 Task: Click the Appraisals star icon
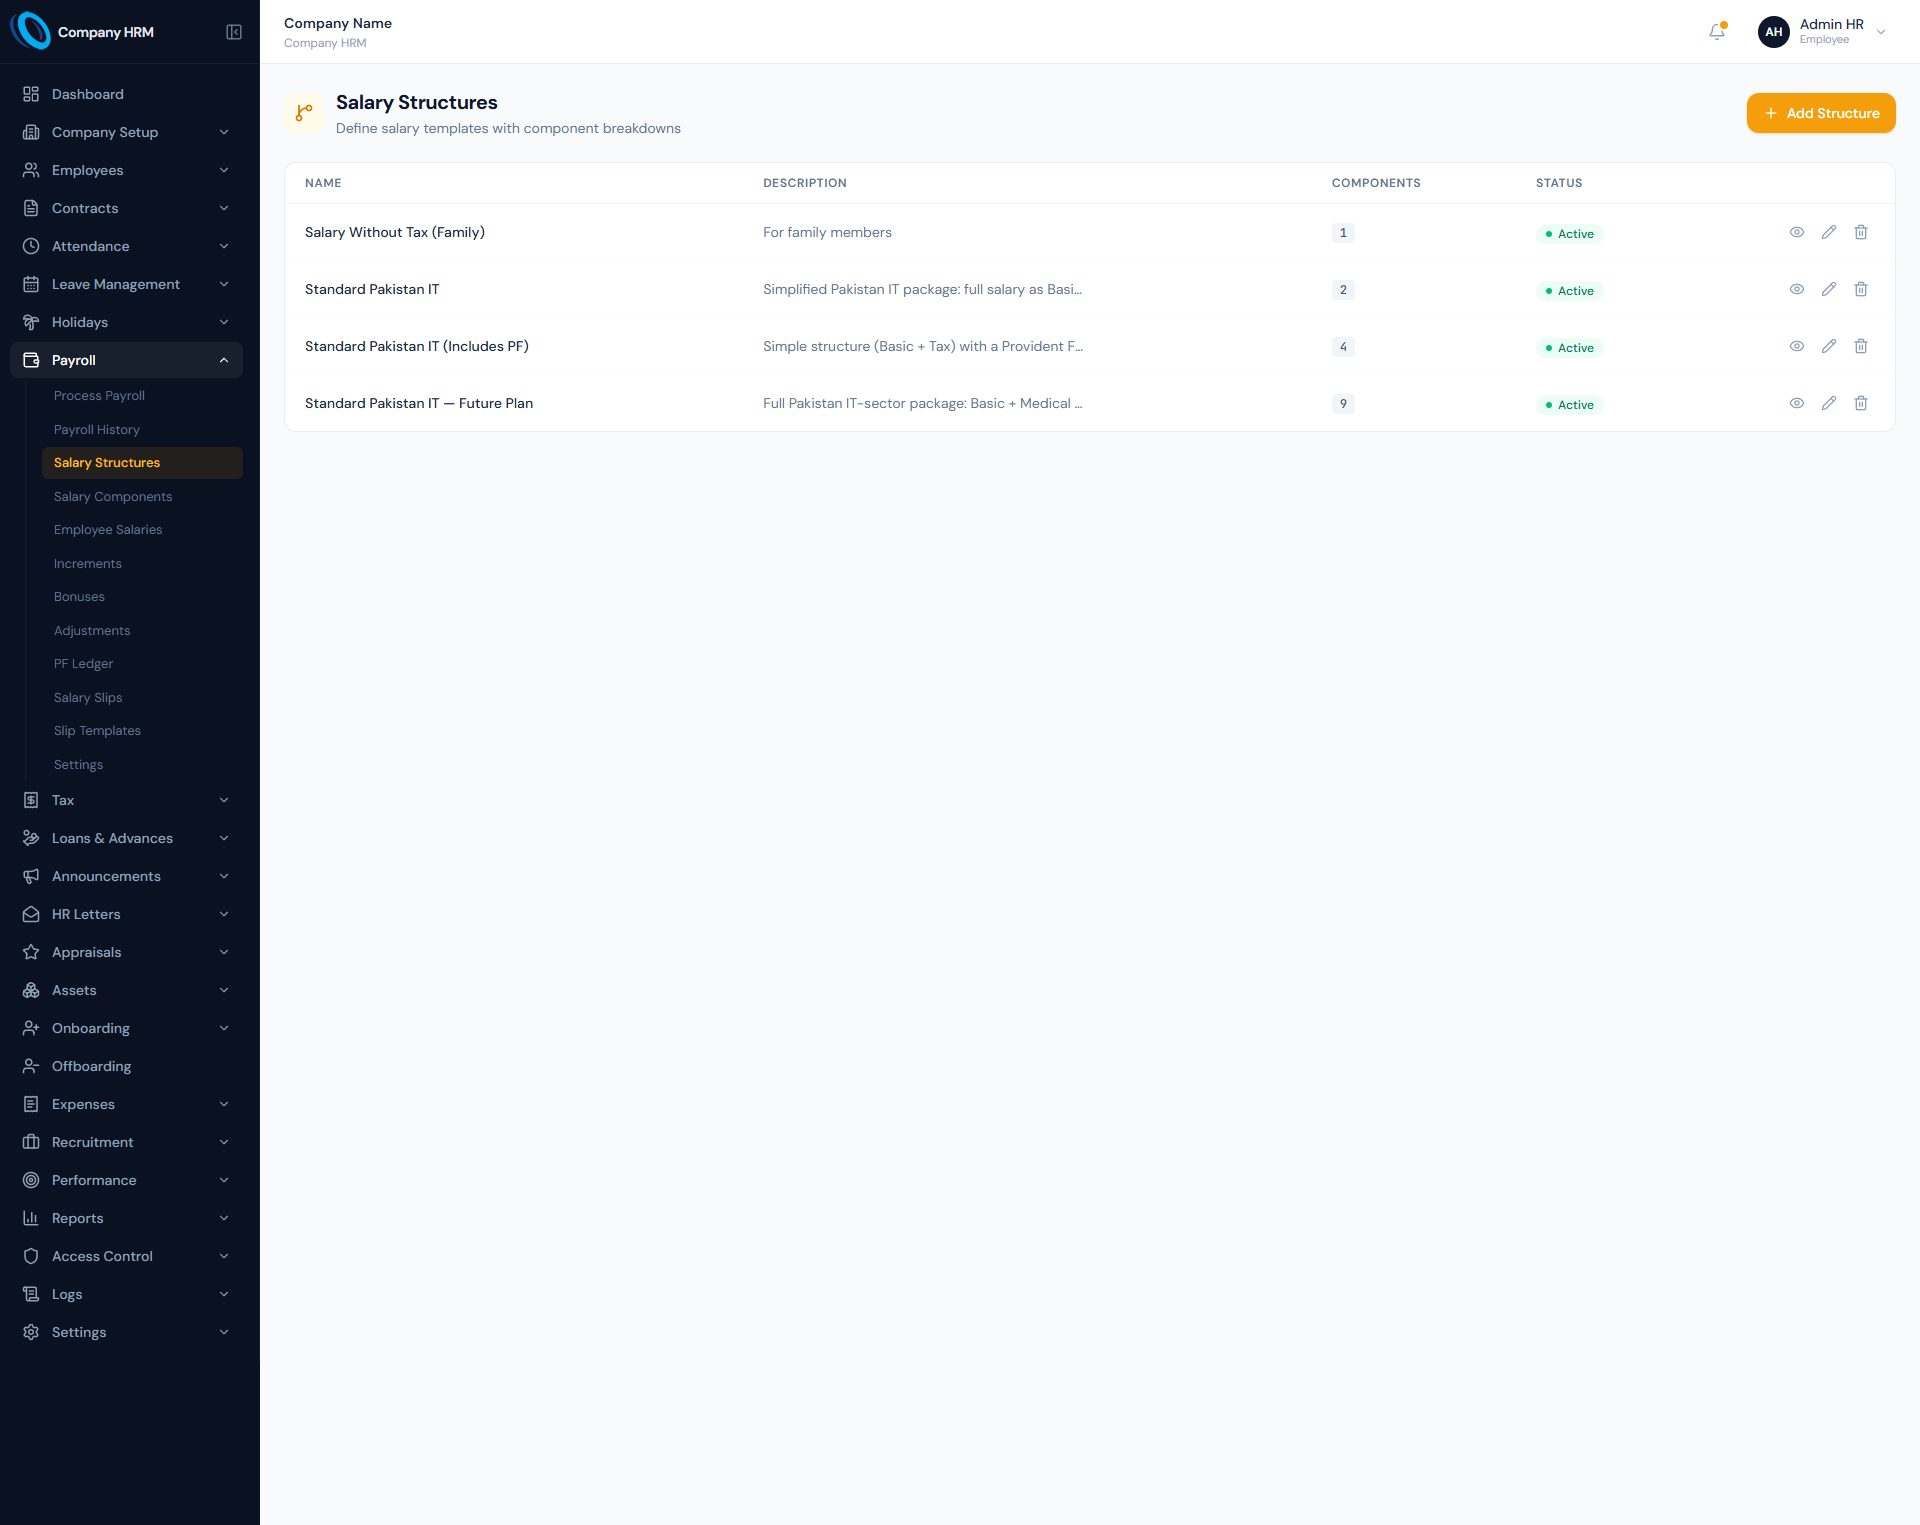(x=31, y=952)
